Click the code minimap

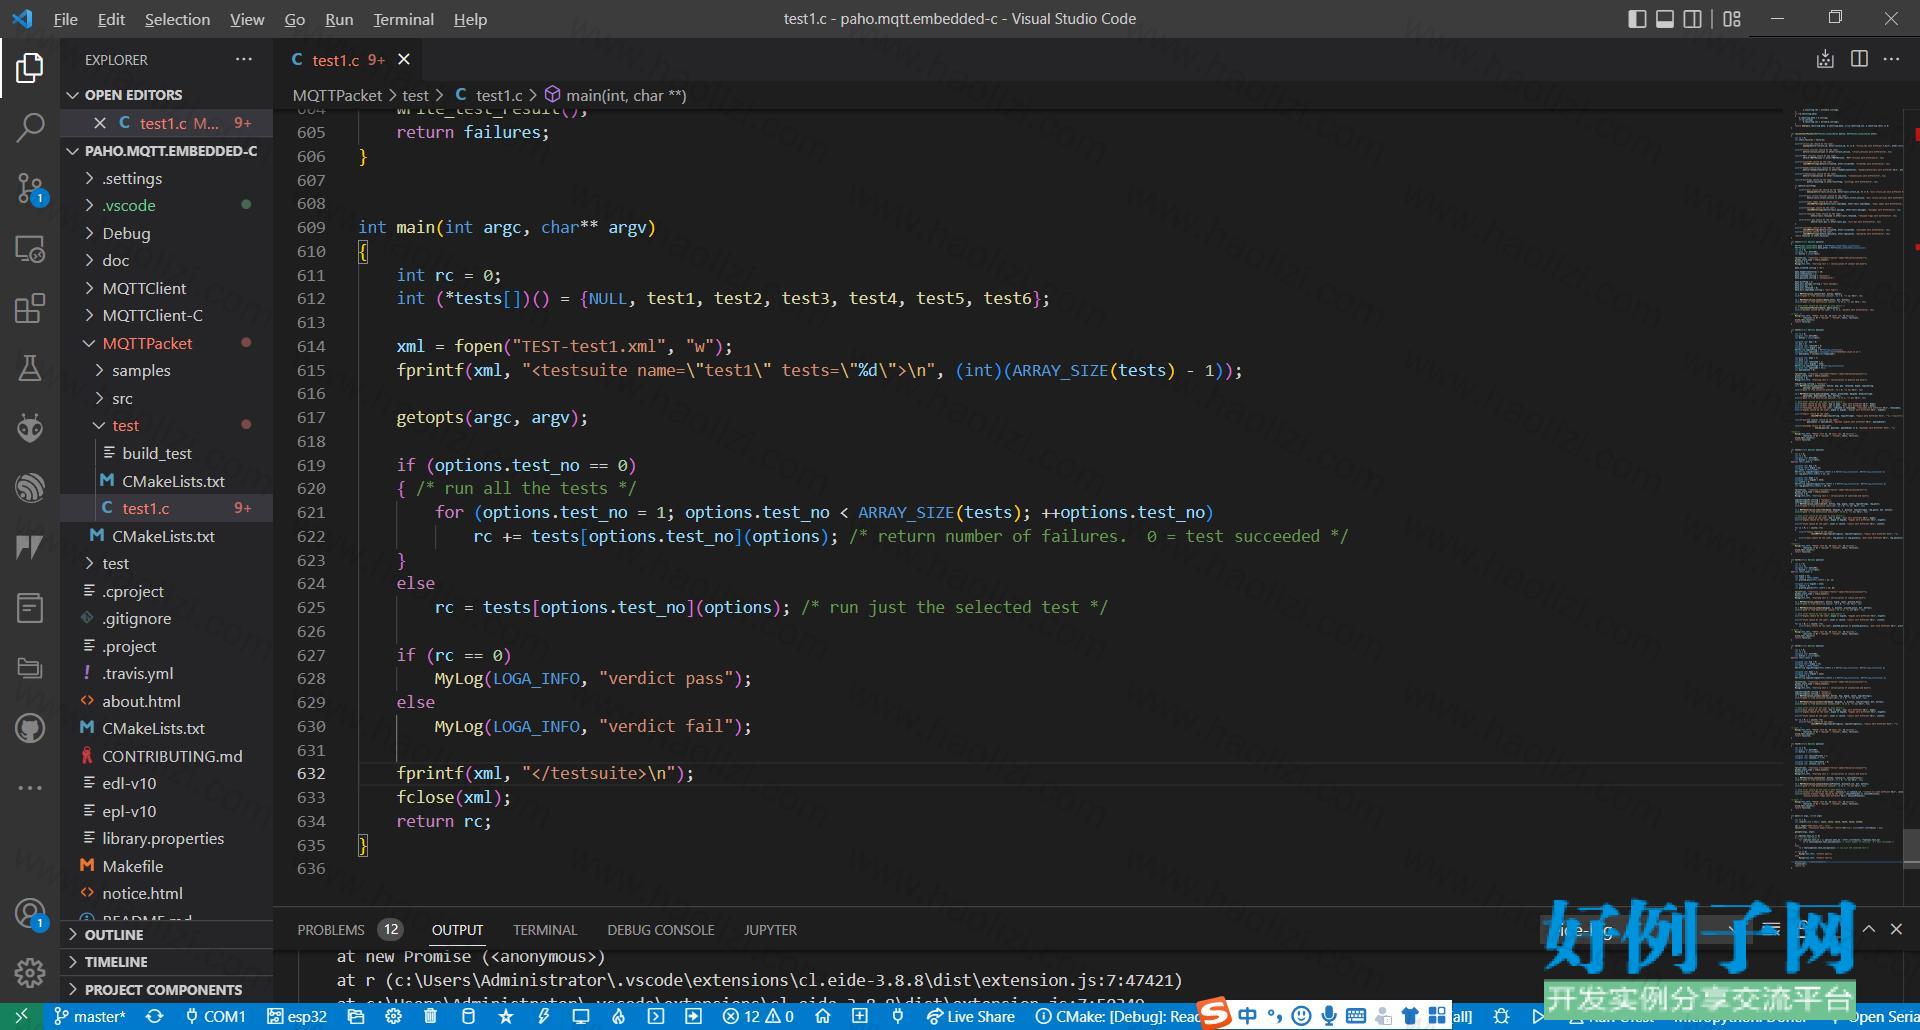point(1847,490)
